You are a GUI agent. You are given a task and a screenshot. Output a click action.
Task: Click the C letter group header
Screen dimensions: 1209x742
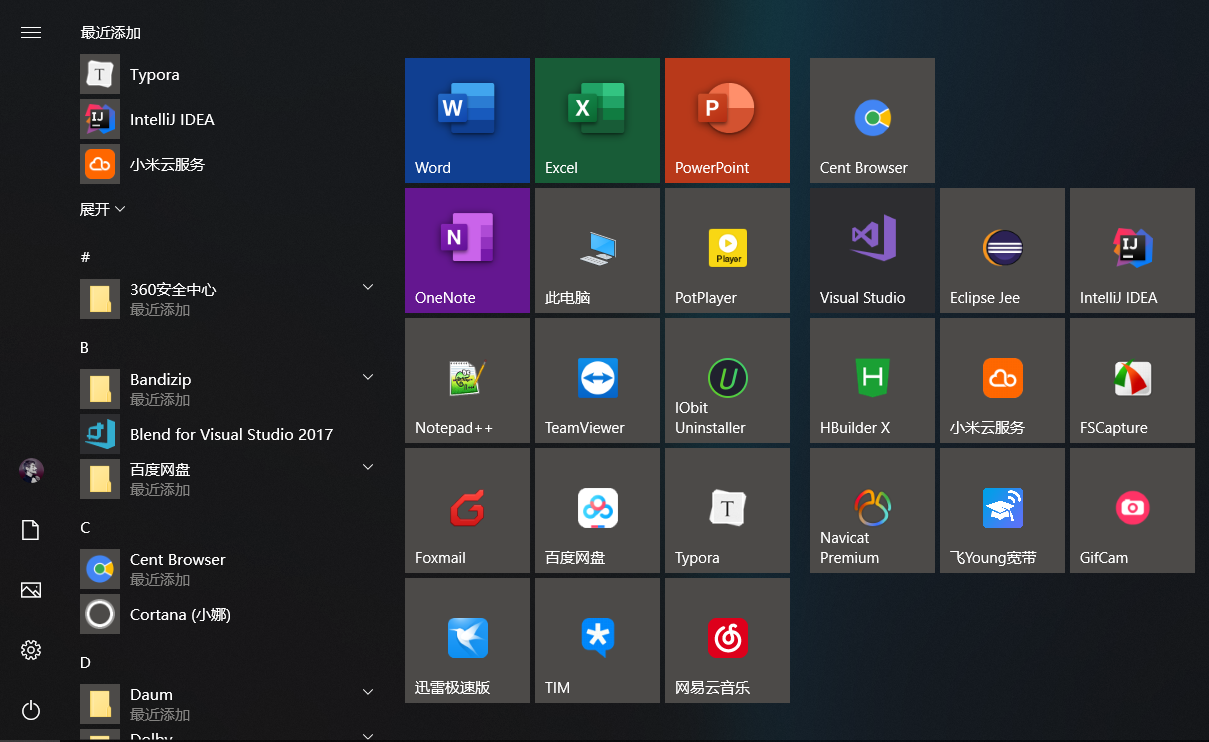[x=85, y=527]
